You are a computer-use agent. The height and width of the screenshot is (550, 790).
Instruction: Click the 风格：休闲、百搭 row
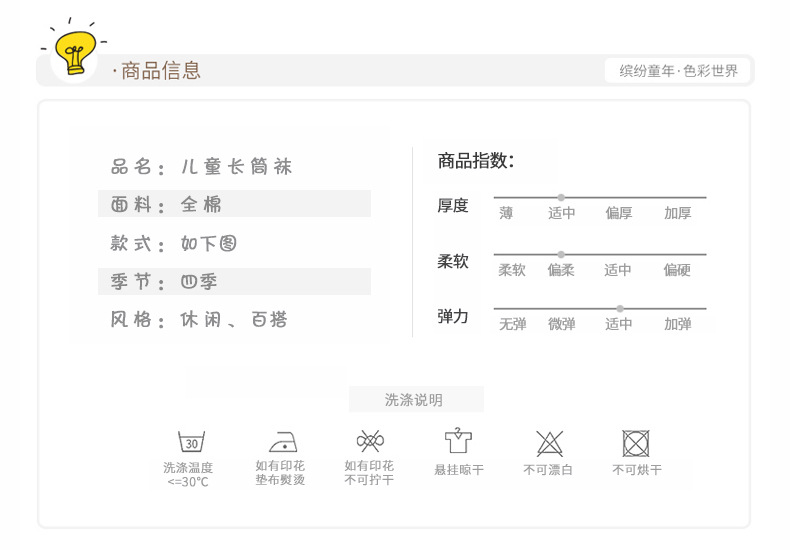(199, 319)
